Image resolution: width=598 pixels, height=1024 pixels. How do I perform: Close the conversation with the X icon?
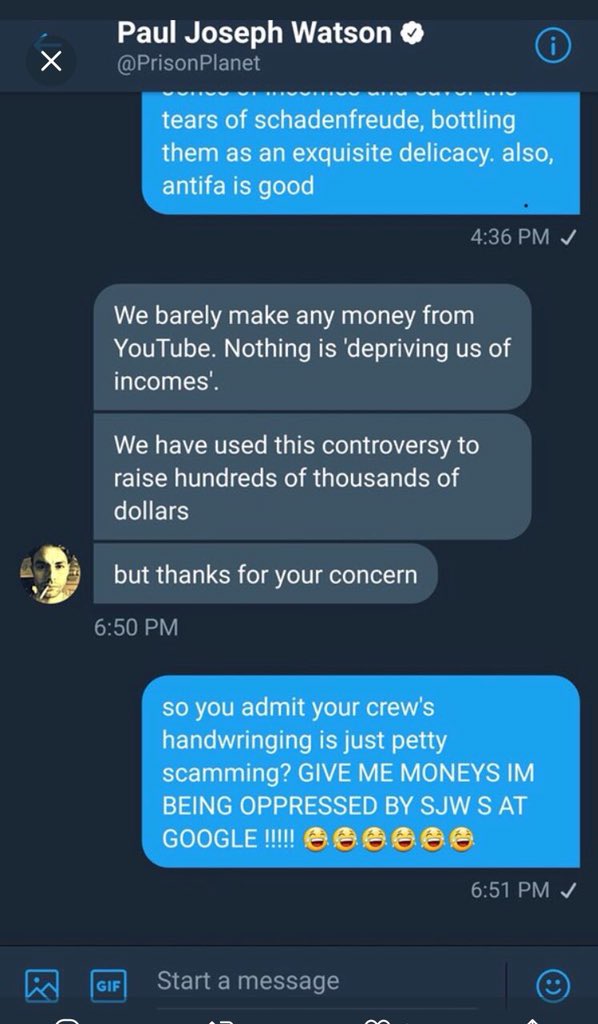click(50, 62)
